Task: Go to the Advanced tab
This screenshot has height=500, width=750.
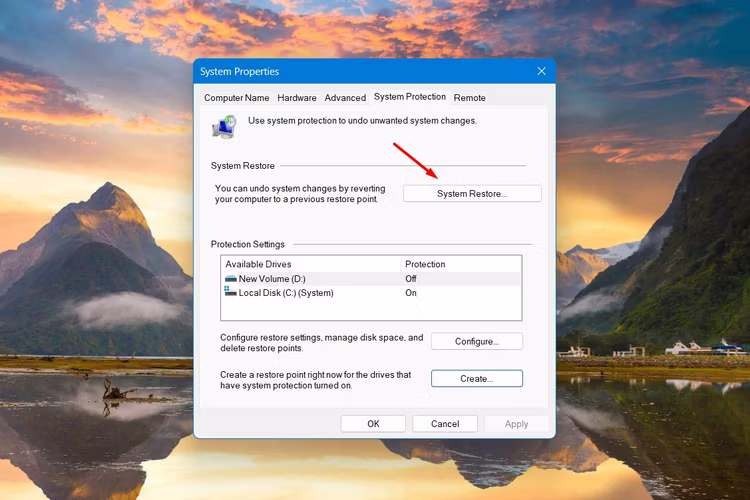Action: click(x=345, y=98)
